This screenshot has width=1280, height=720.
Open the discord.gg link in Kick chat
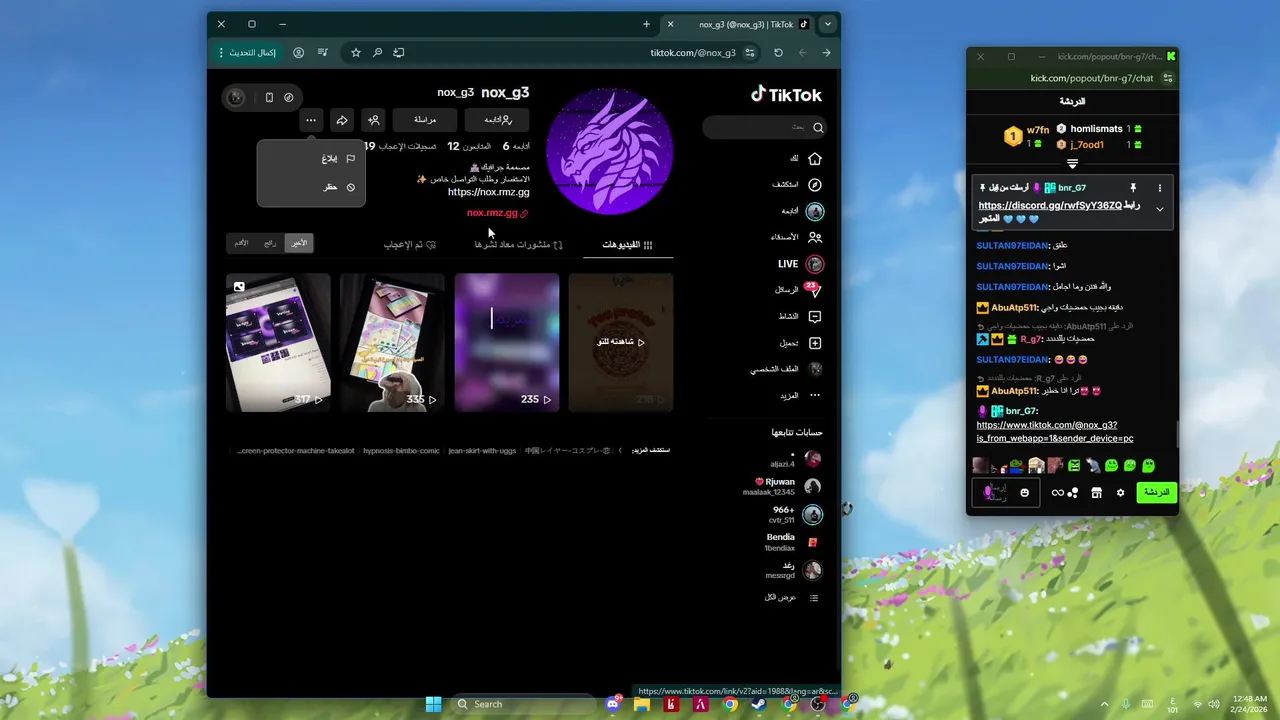click(x=1050, y=205)
